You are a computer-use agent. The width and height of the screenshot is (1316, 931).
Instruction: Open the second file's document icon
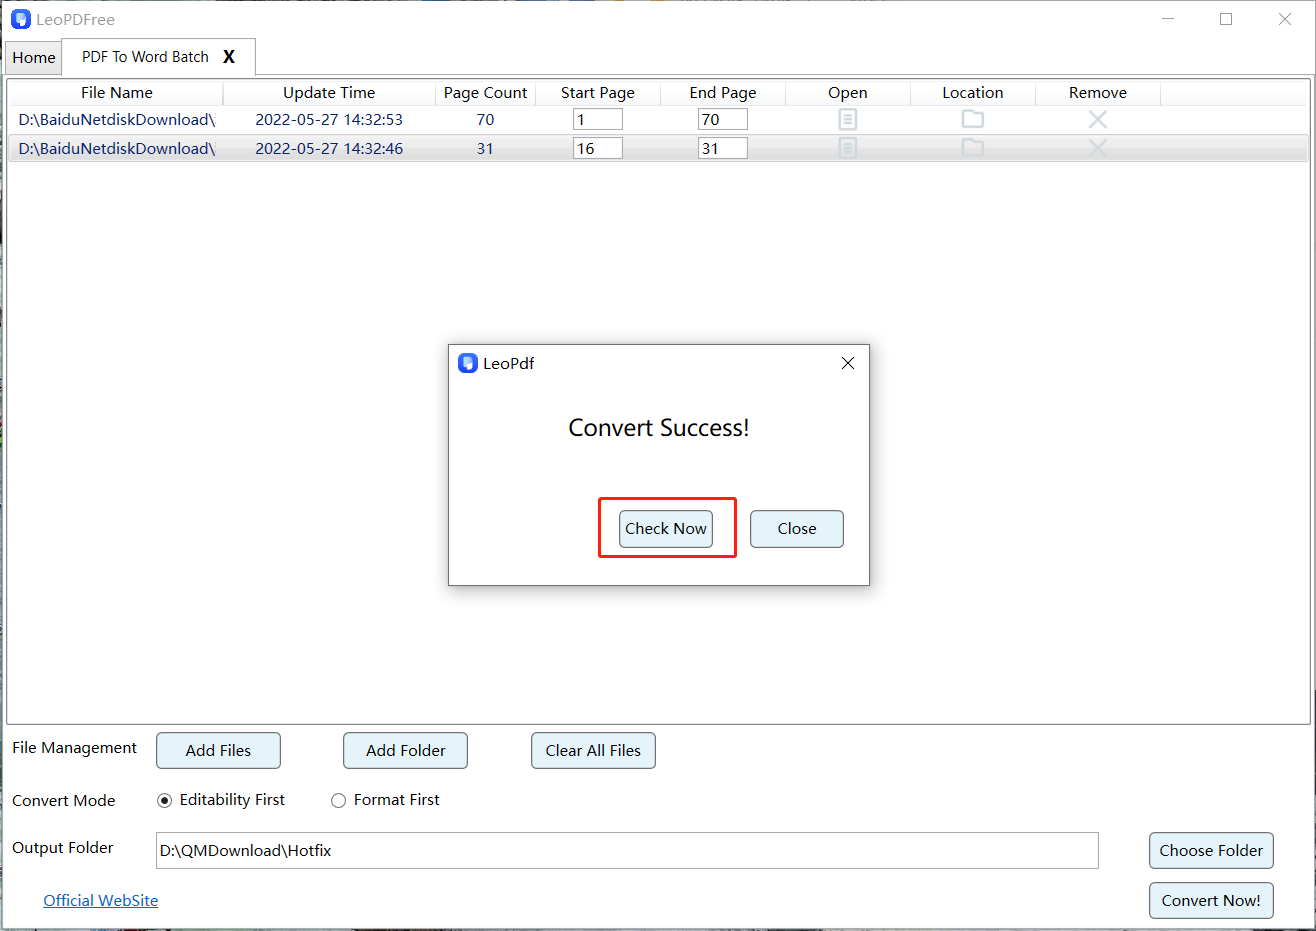pyautogui.click(x=847, y=148)
